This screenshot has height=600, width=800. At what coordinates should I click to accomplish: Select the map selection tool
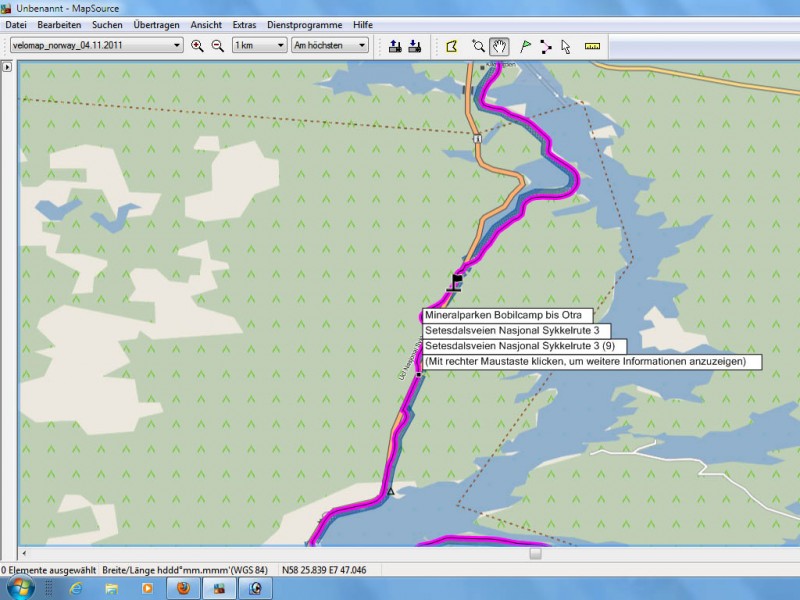[x=452, y=46]
